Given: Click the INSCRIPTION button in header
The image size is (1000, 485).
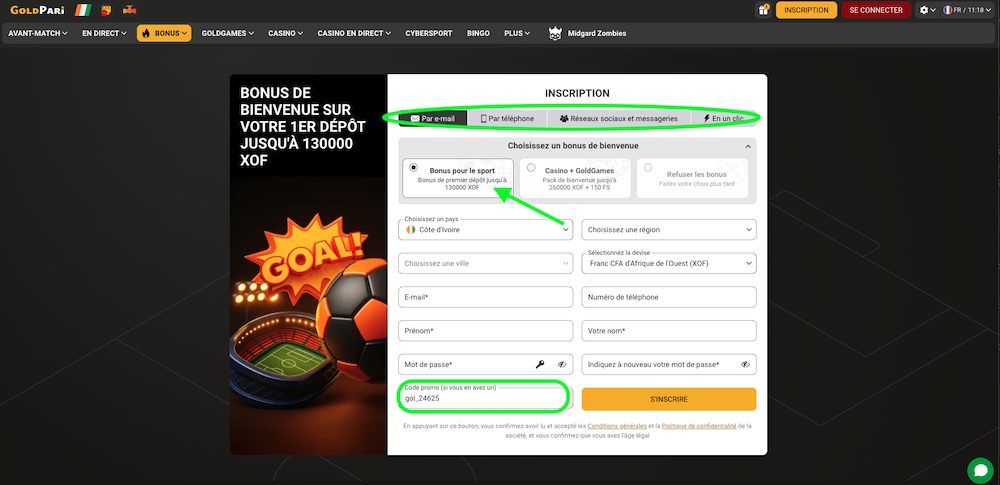Looking at the screenshot, I should 806,10.
